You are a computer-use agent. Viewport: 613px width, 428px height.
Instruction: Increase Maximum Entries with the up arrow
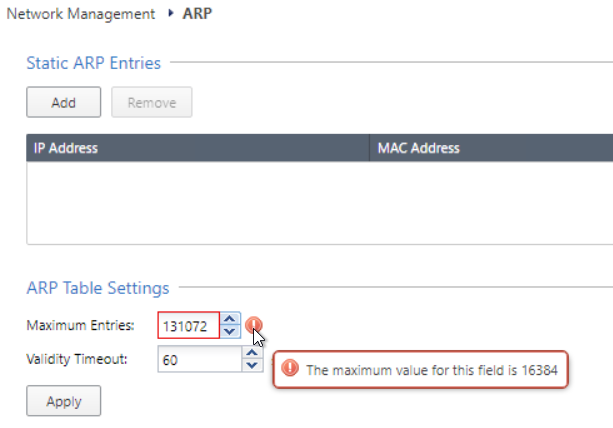pos(230,319)
